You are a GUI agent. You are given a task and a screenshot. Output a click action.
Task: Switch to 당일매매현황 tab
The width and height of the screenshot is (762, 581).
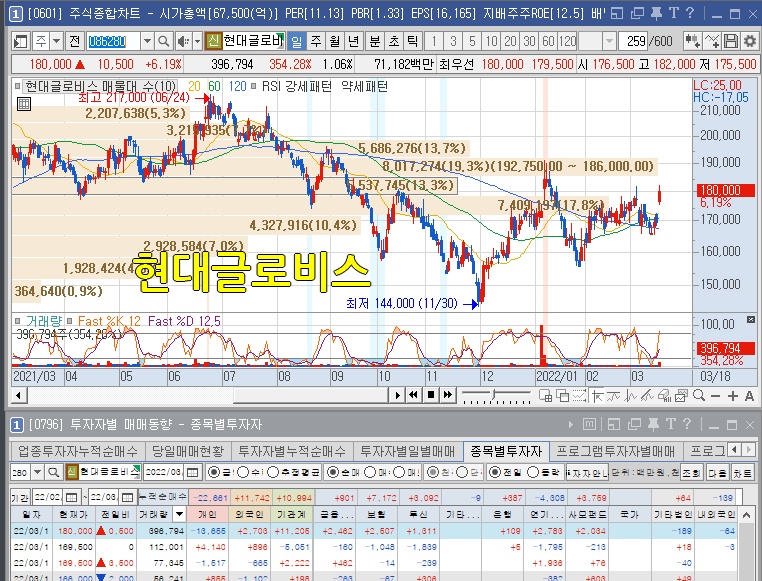coord(188,451)
